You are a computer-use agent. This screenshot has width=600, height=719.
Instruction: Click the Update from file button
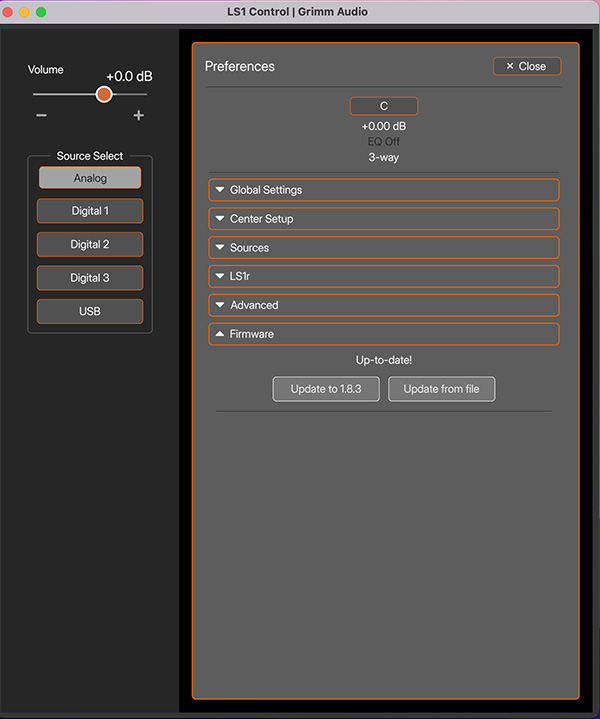click(x=441, y=389)
